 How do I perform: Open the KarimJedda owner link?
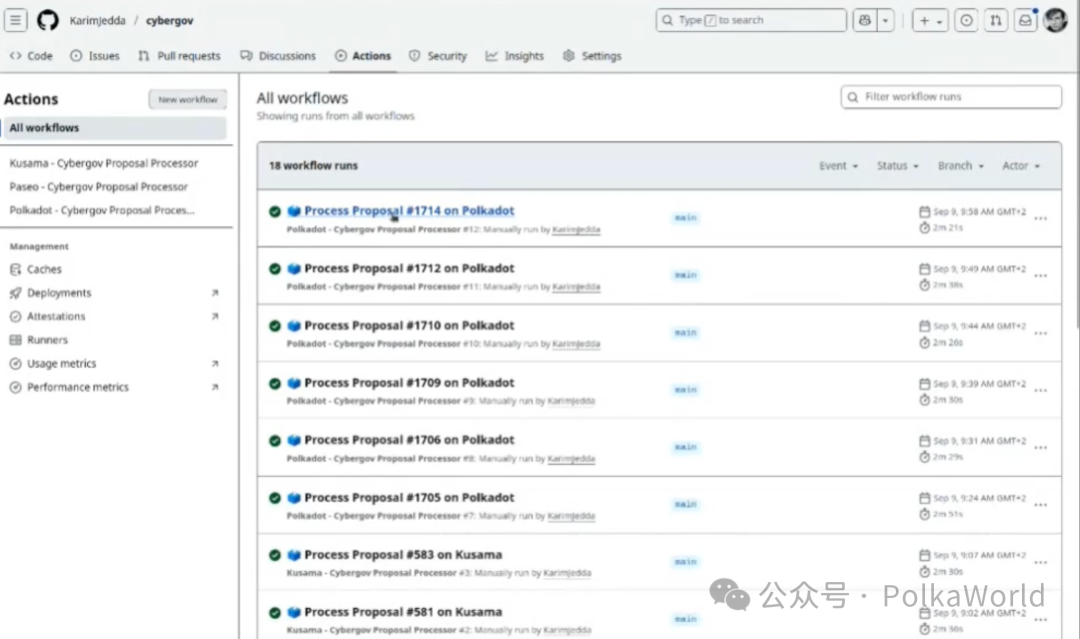pyautogui.click(x=97, y=21)
